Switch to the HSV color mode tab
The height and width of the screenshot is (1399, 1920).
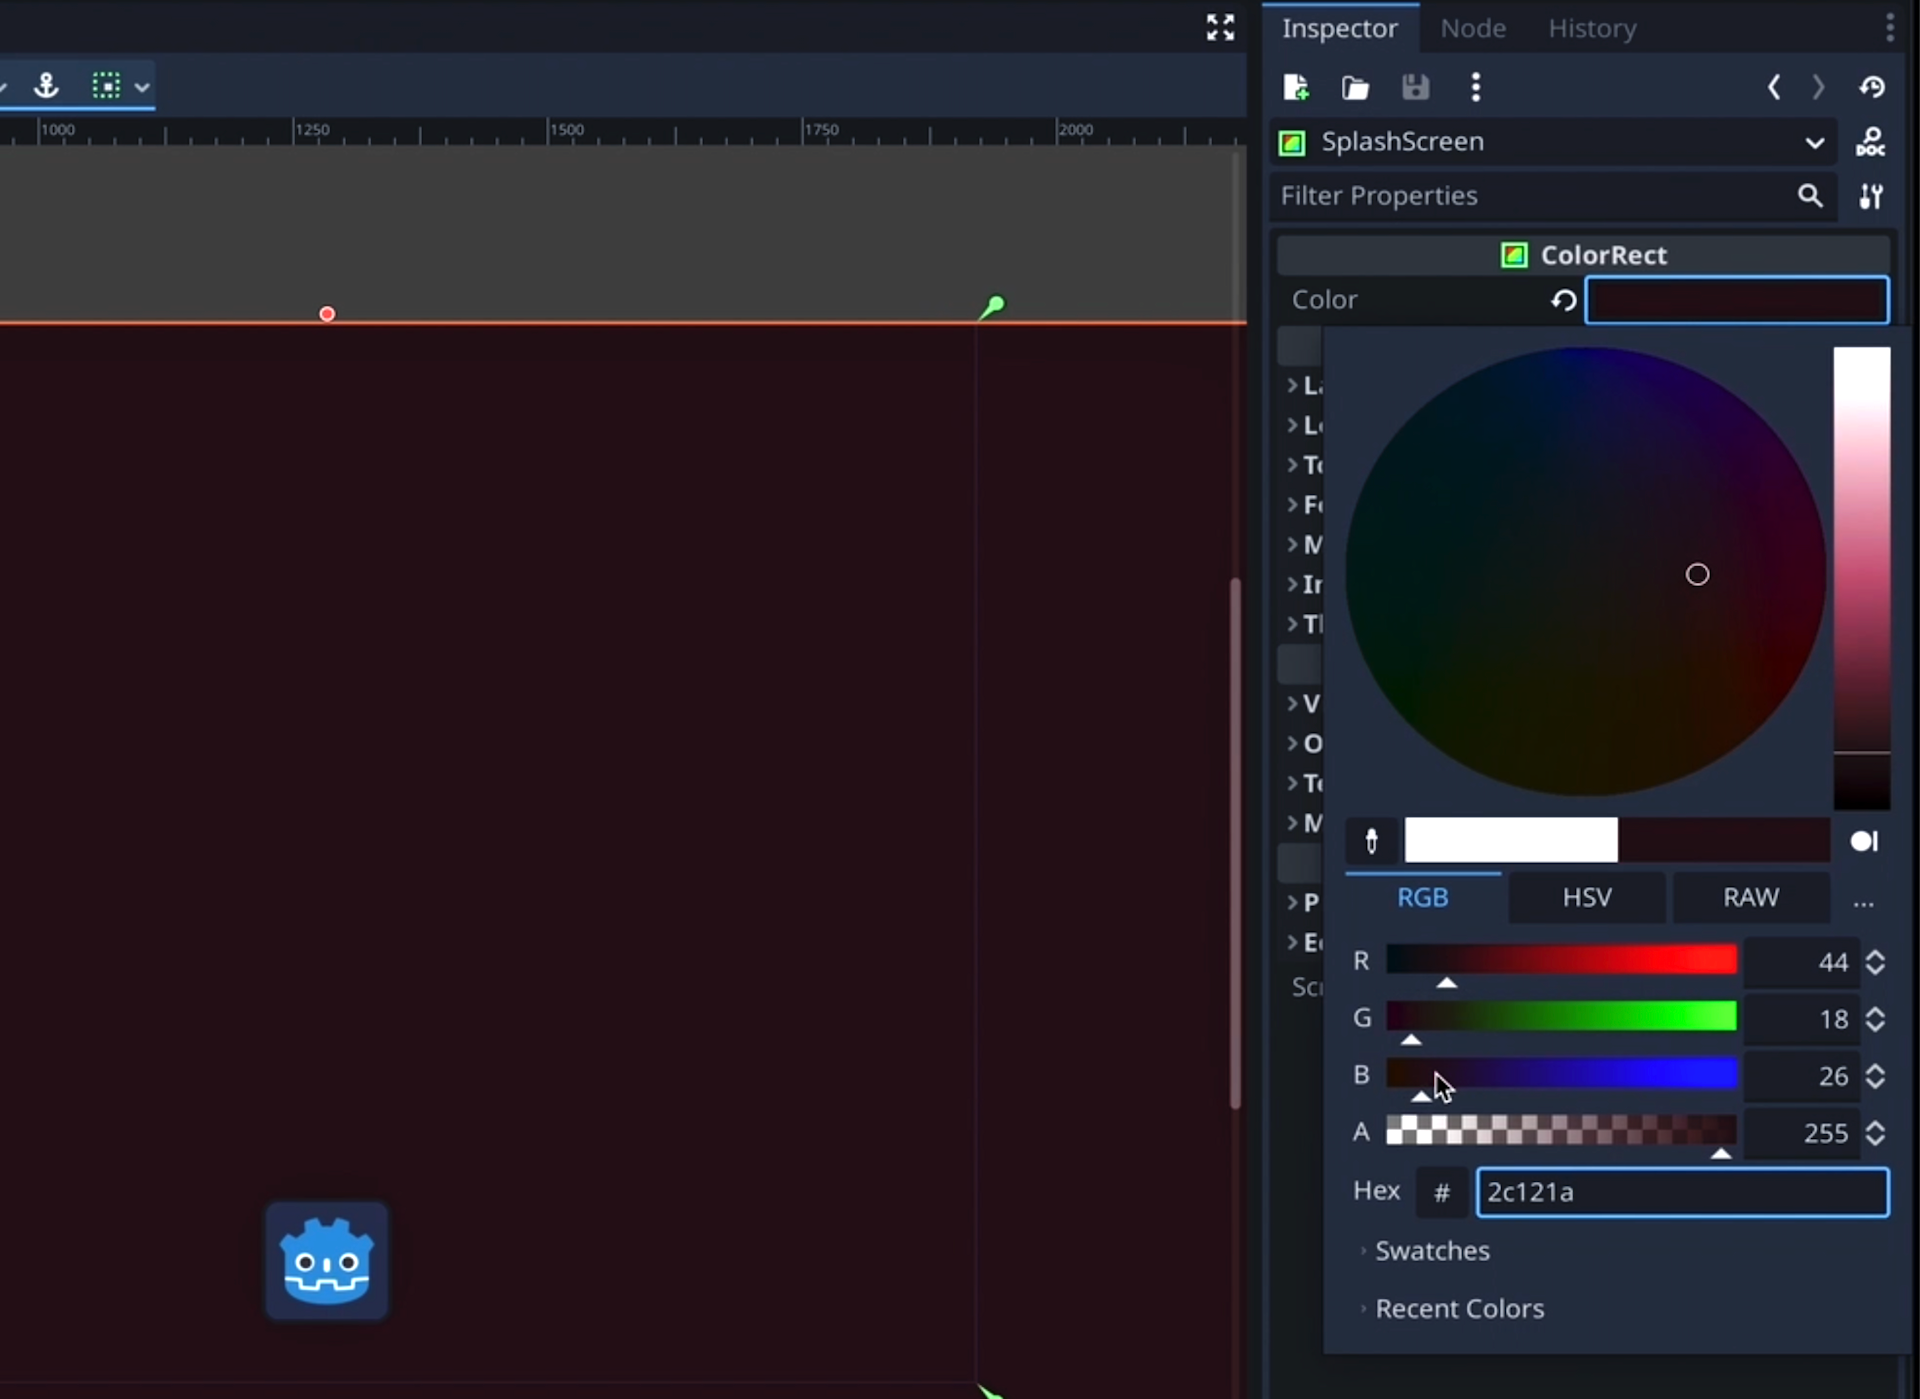coord(1588,896)
